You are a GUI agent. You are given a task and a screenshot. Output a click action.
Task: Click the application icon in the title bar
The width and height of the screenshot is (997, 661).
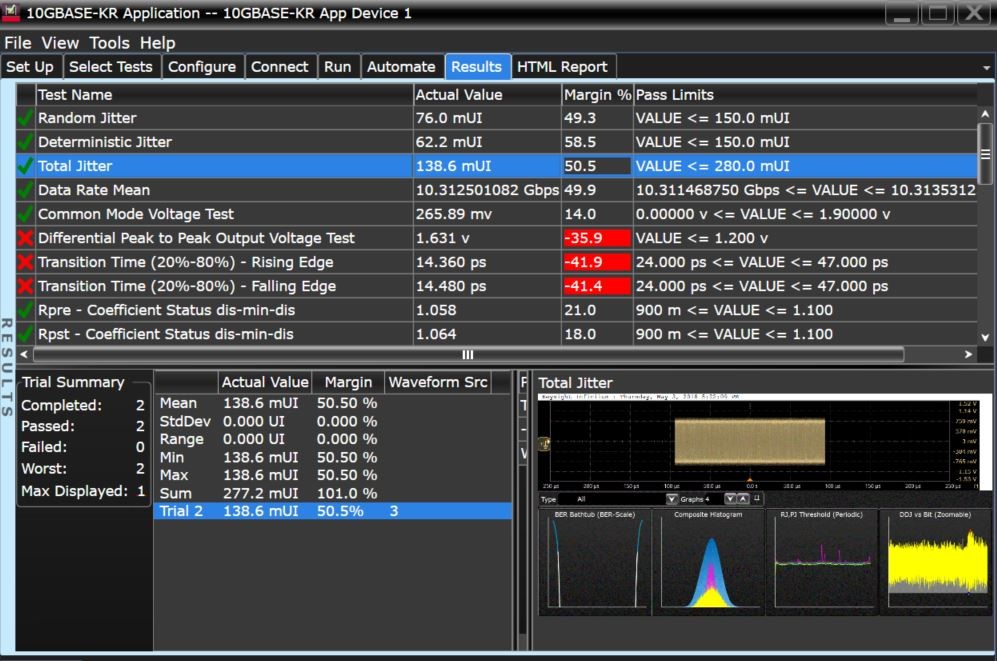[x=12, y=13]
